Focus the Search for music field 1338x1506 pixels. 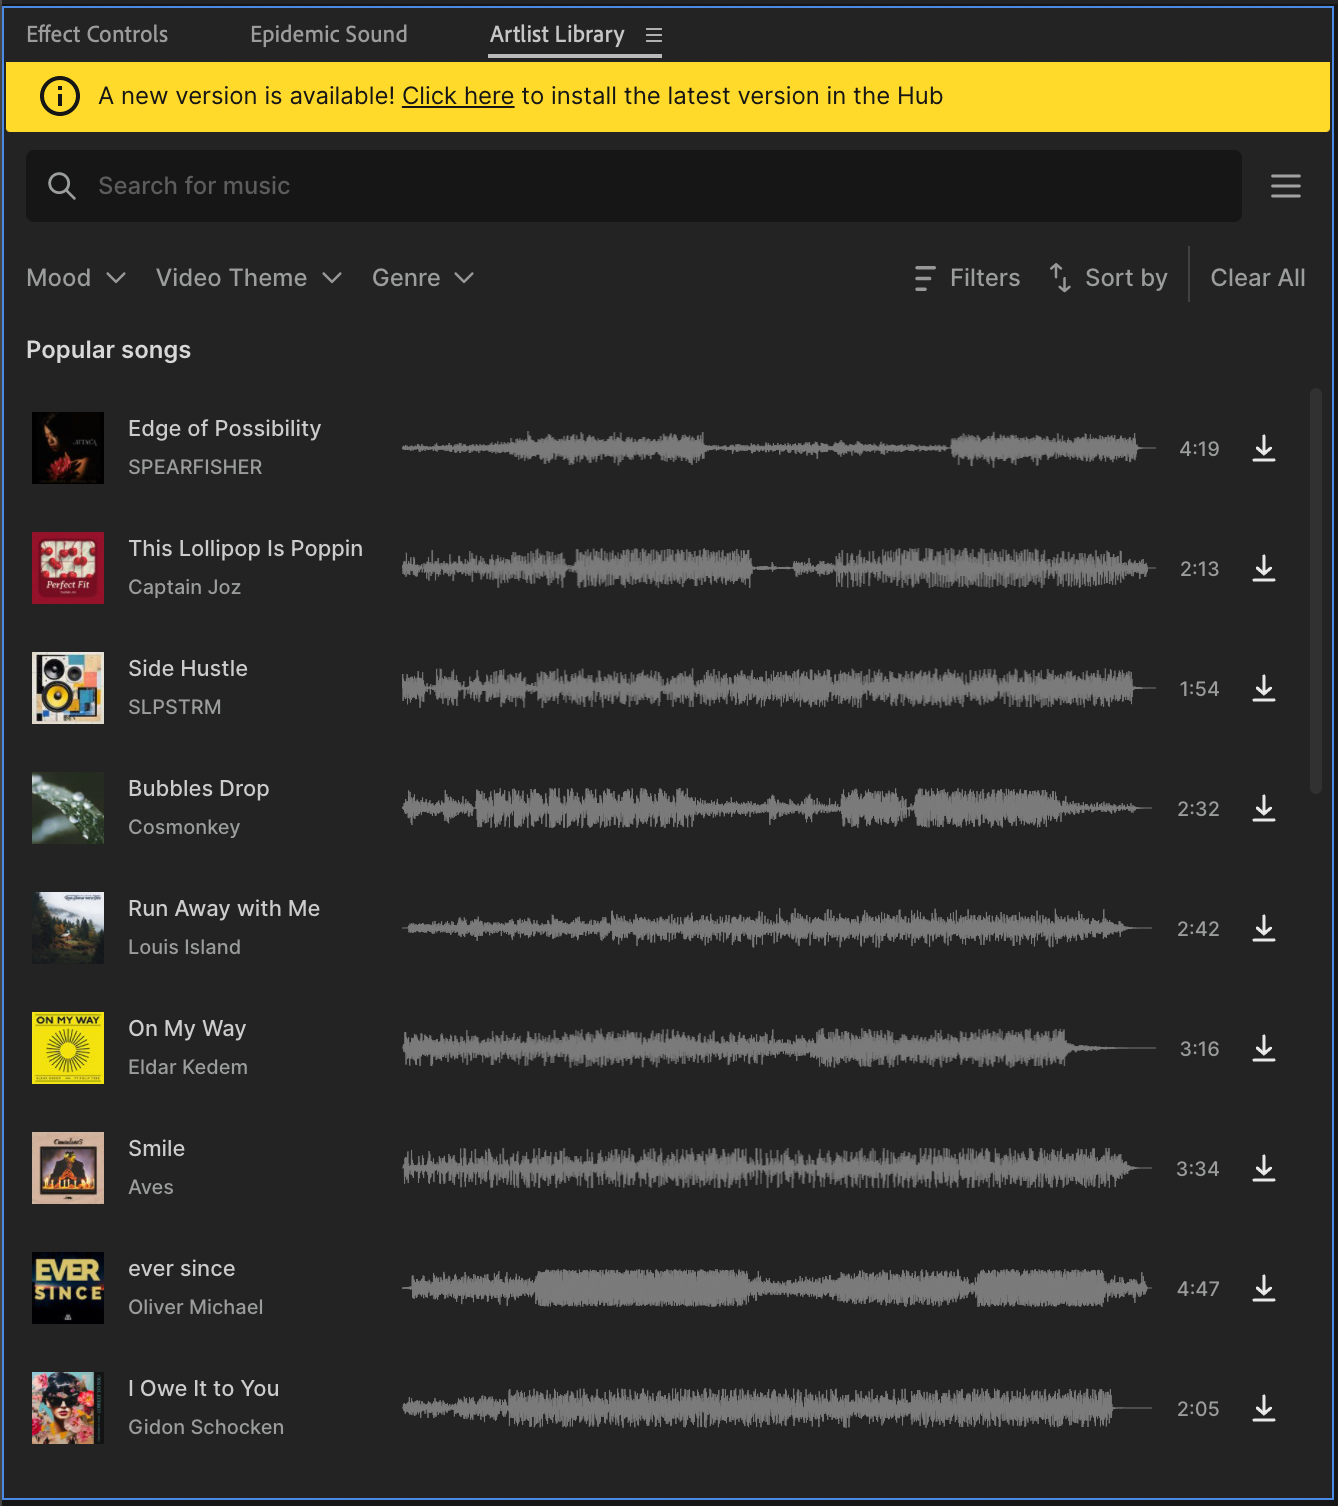pos(634,186)
